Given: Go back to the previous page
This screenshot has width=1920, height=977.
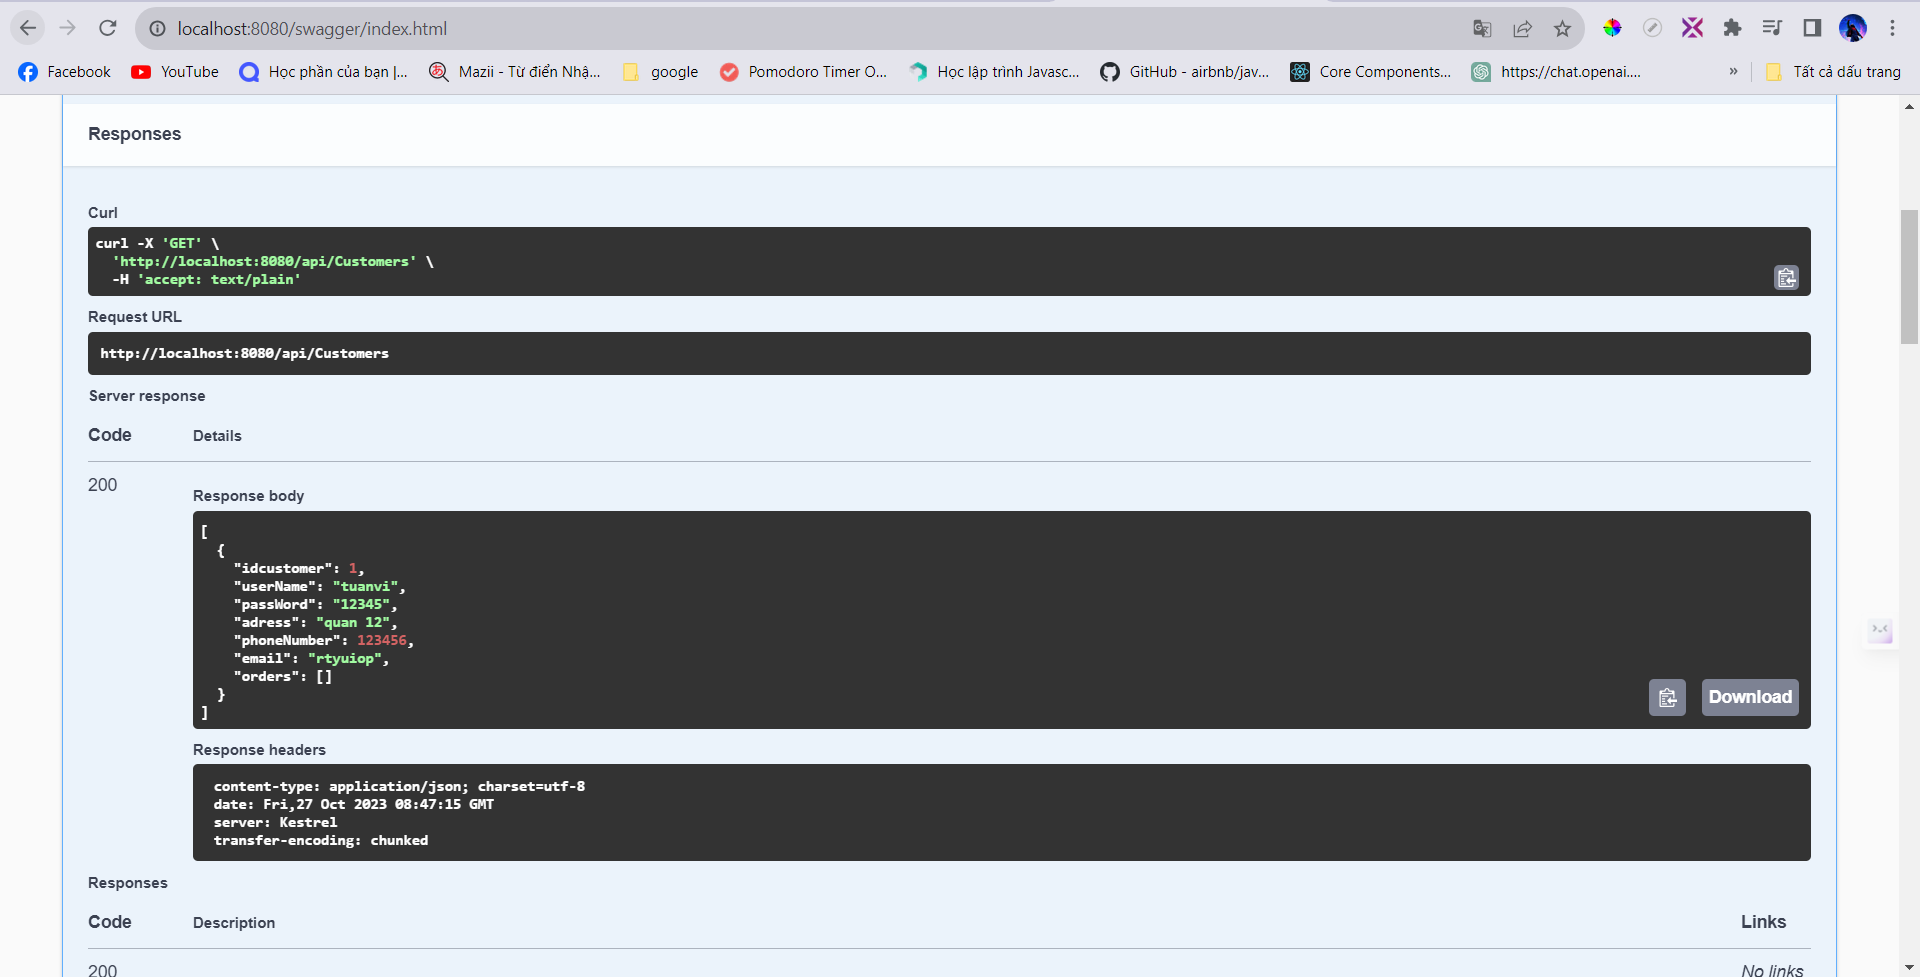Looking at the screenshot, I should click(x=28, y=28).
